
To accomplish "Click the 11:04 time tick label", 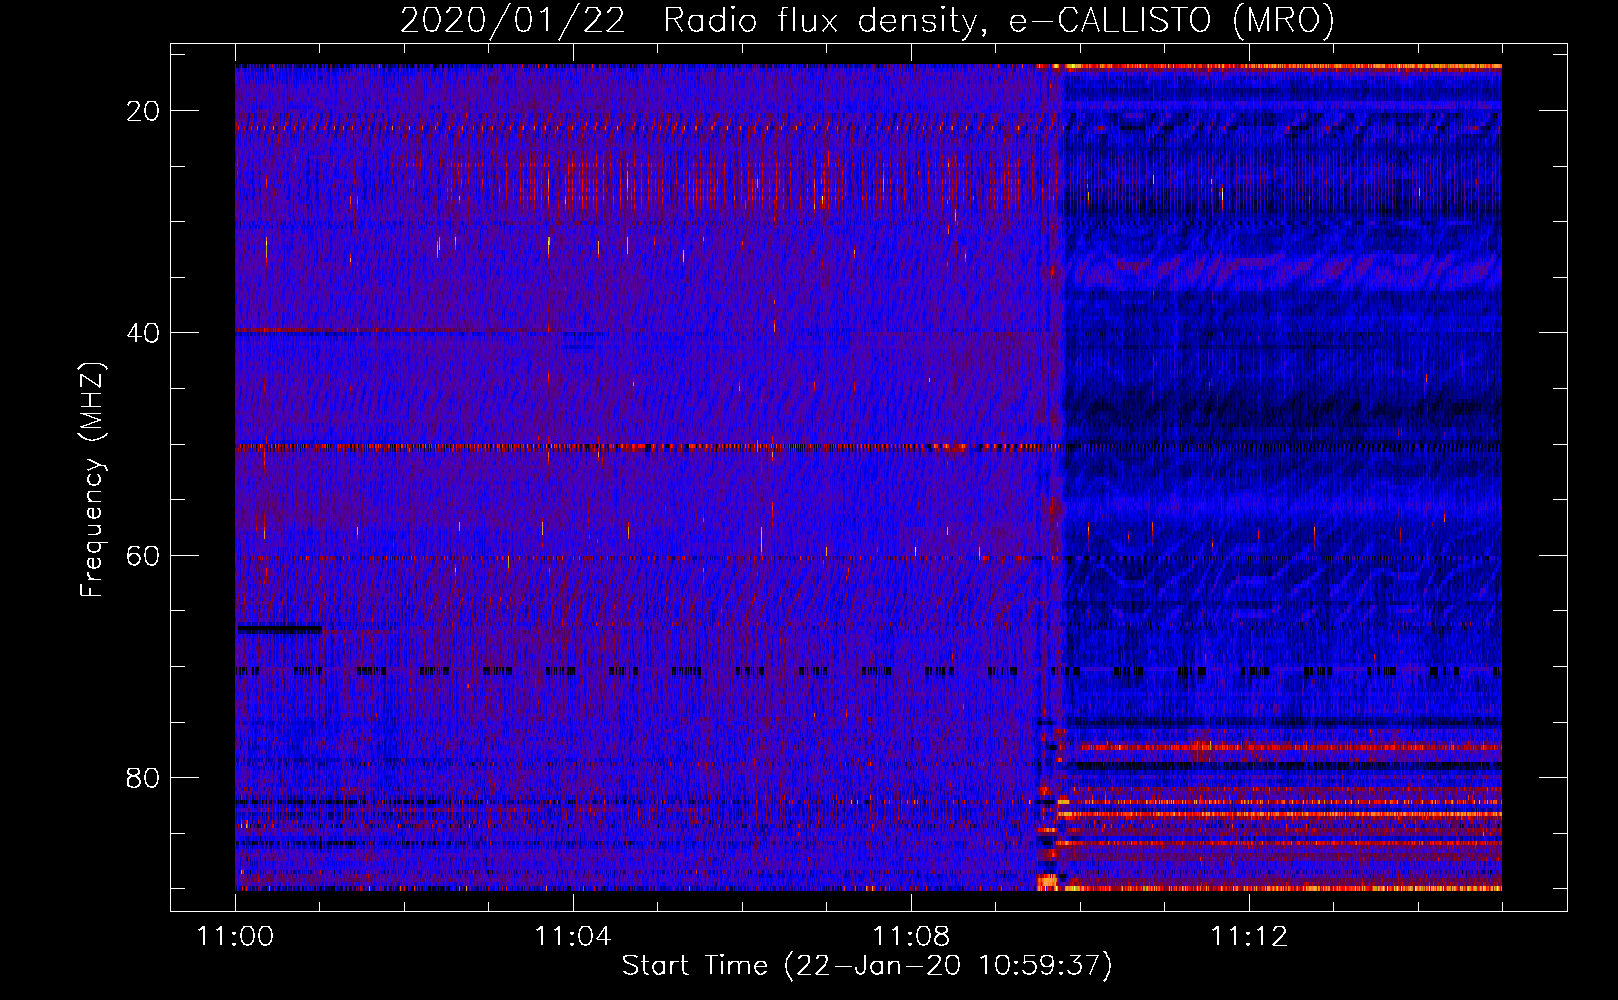I will click(x=572, y=937).
